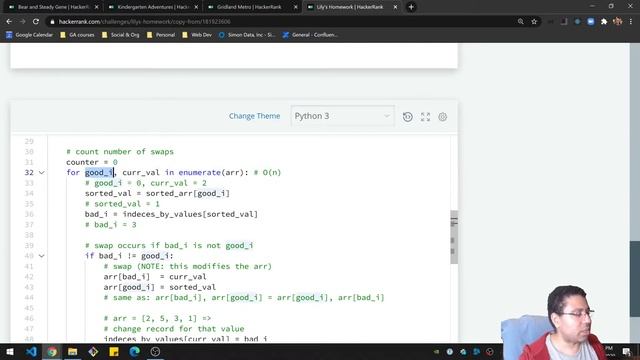Viewport: 640px width, 360px height.
Task: Open Microsoft Edge from taskbar
Action: (x=134, y=351)
